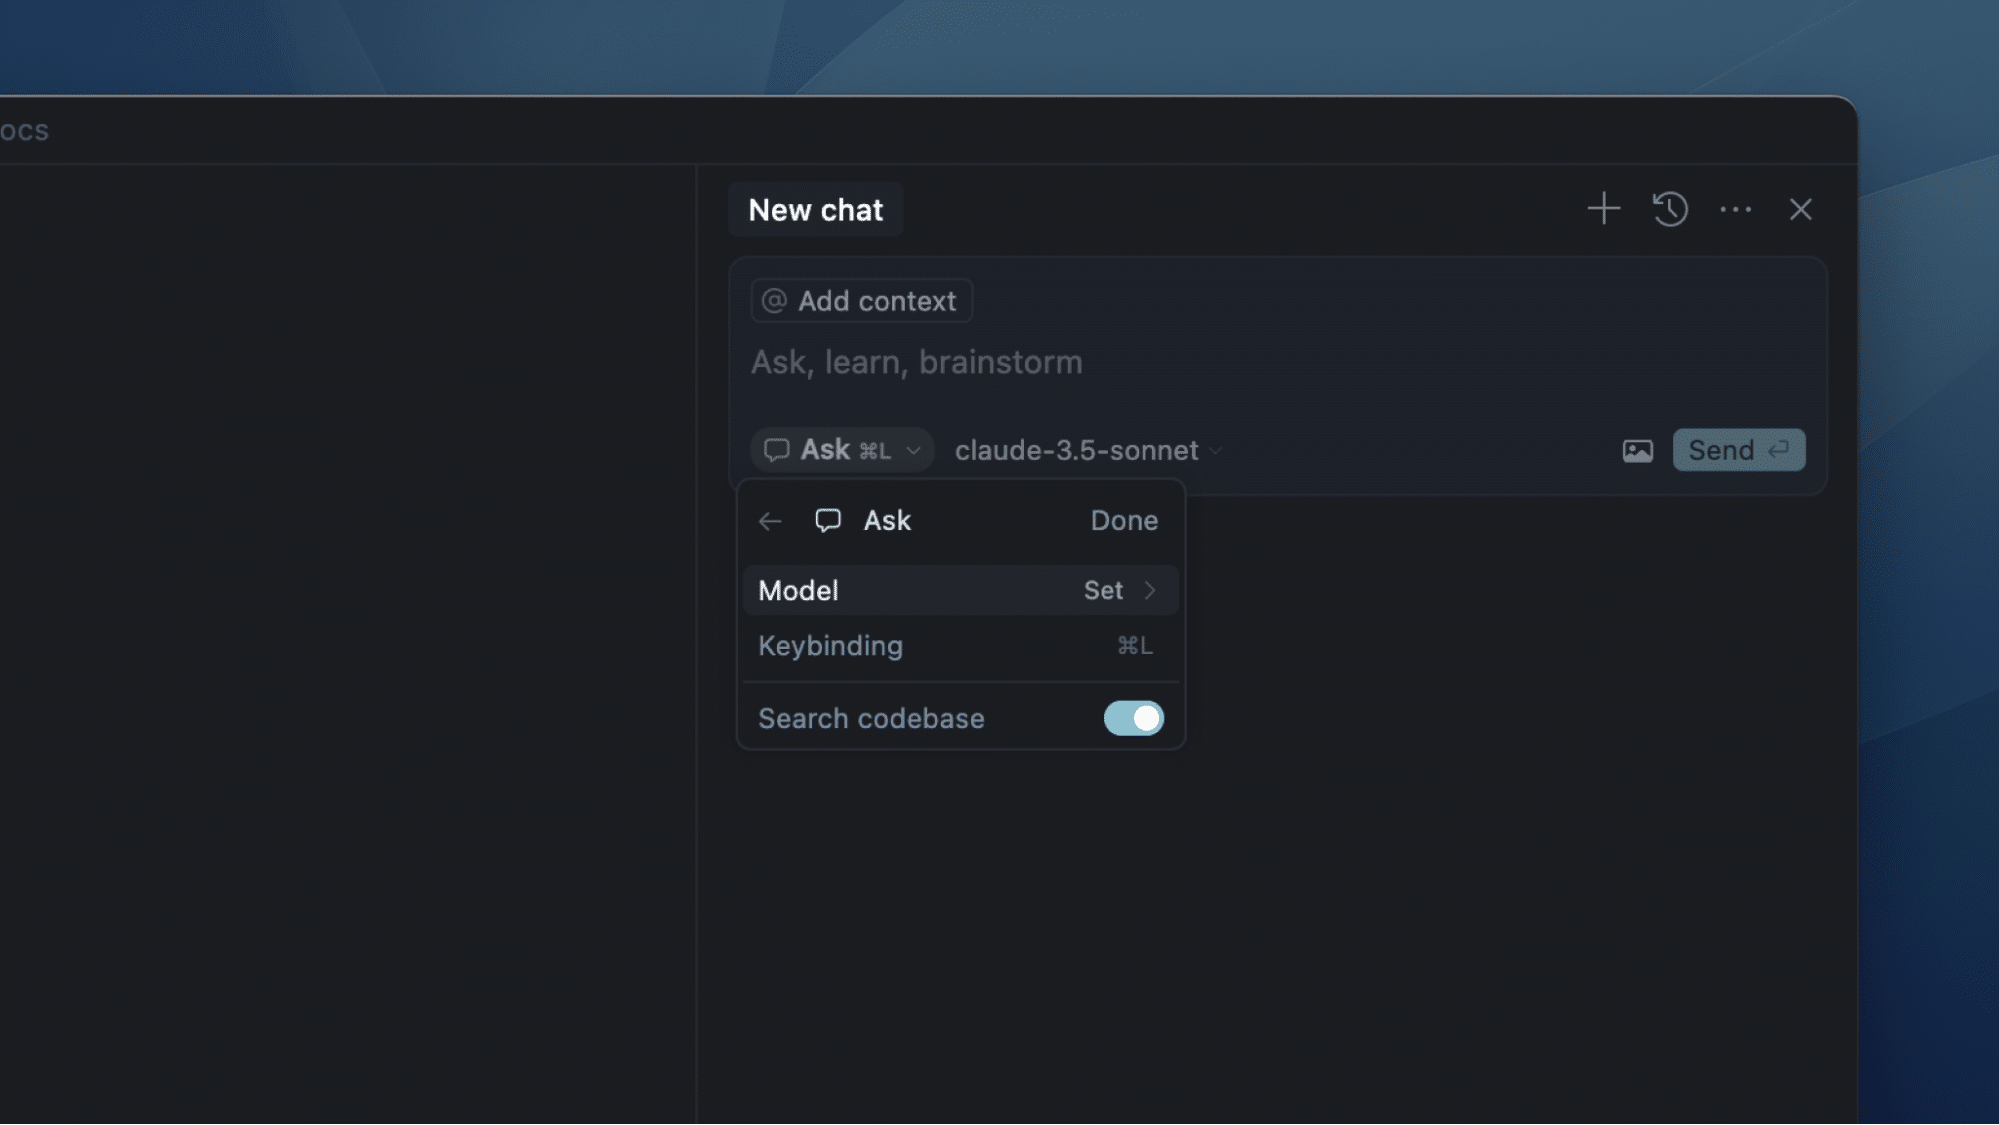Attach an image using picture icon
Viewport: 1999px width, 1125px height.
click(1637, 451)
